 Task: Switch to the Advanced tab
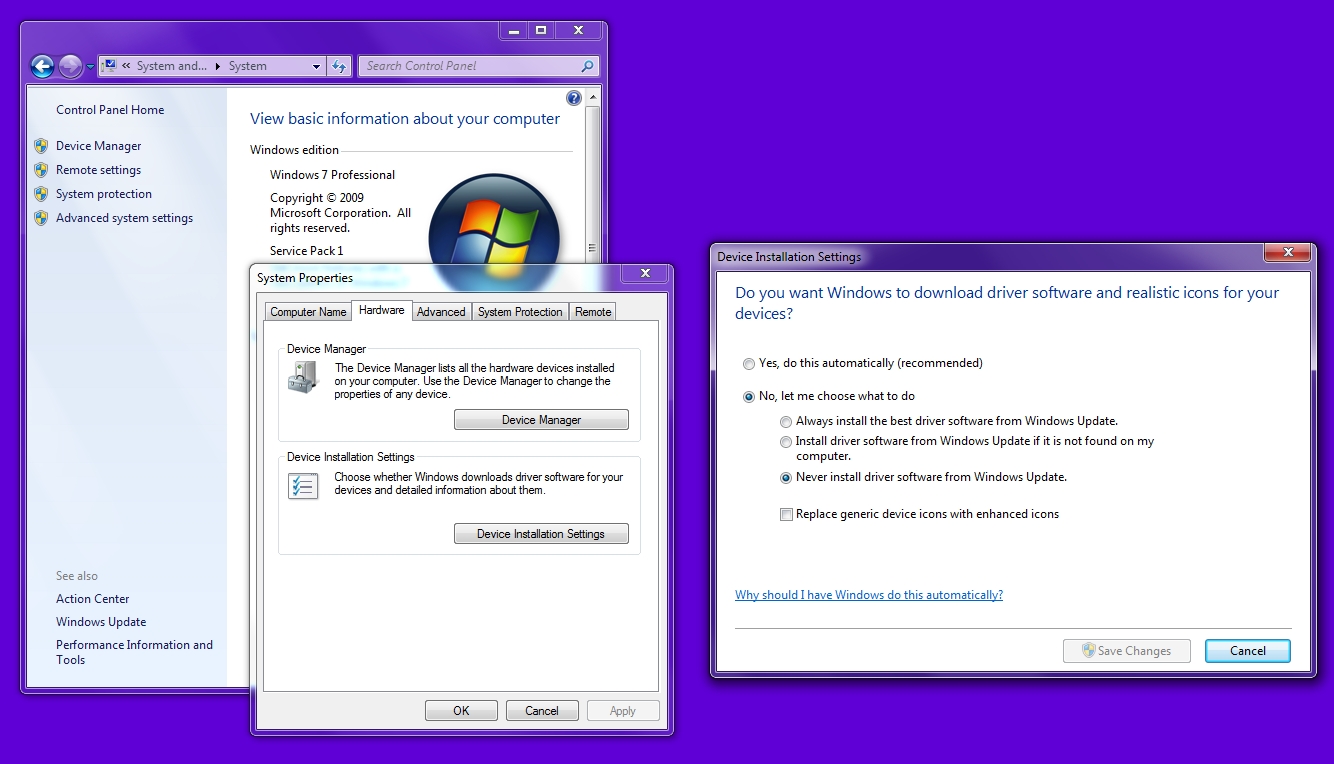click(441, 312)
